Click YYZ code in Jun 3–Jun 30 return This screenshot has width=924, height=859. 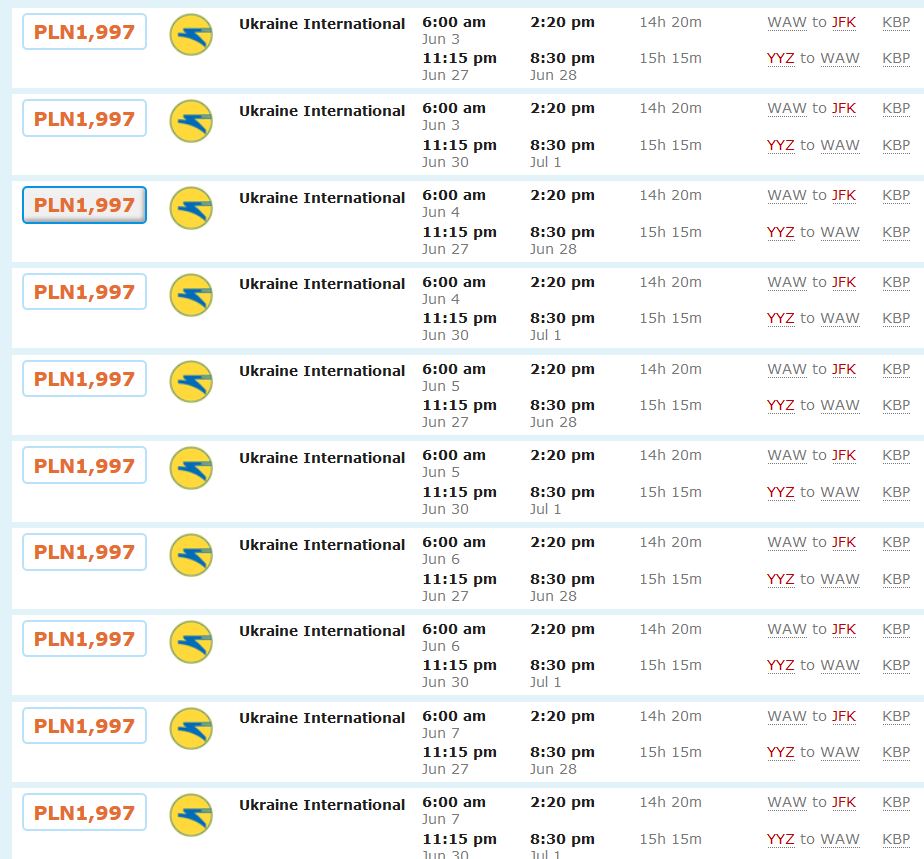coord(780,145)
